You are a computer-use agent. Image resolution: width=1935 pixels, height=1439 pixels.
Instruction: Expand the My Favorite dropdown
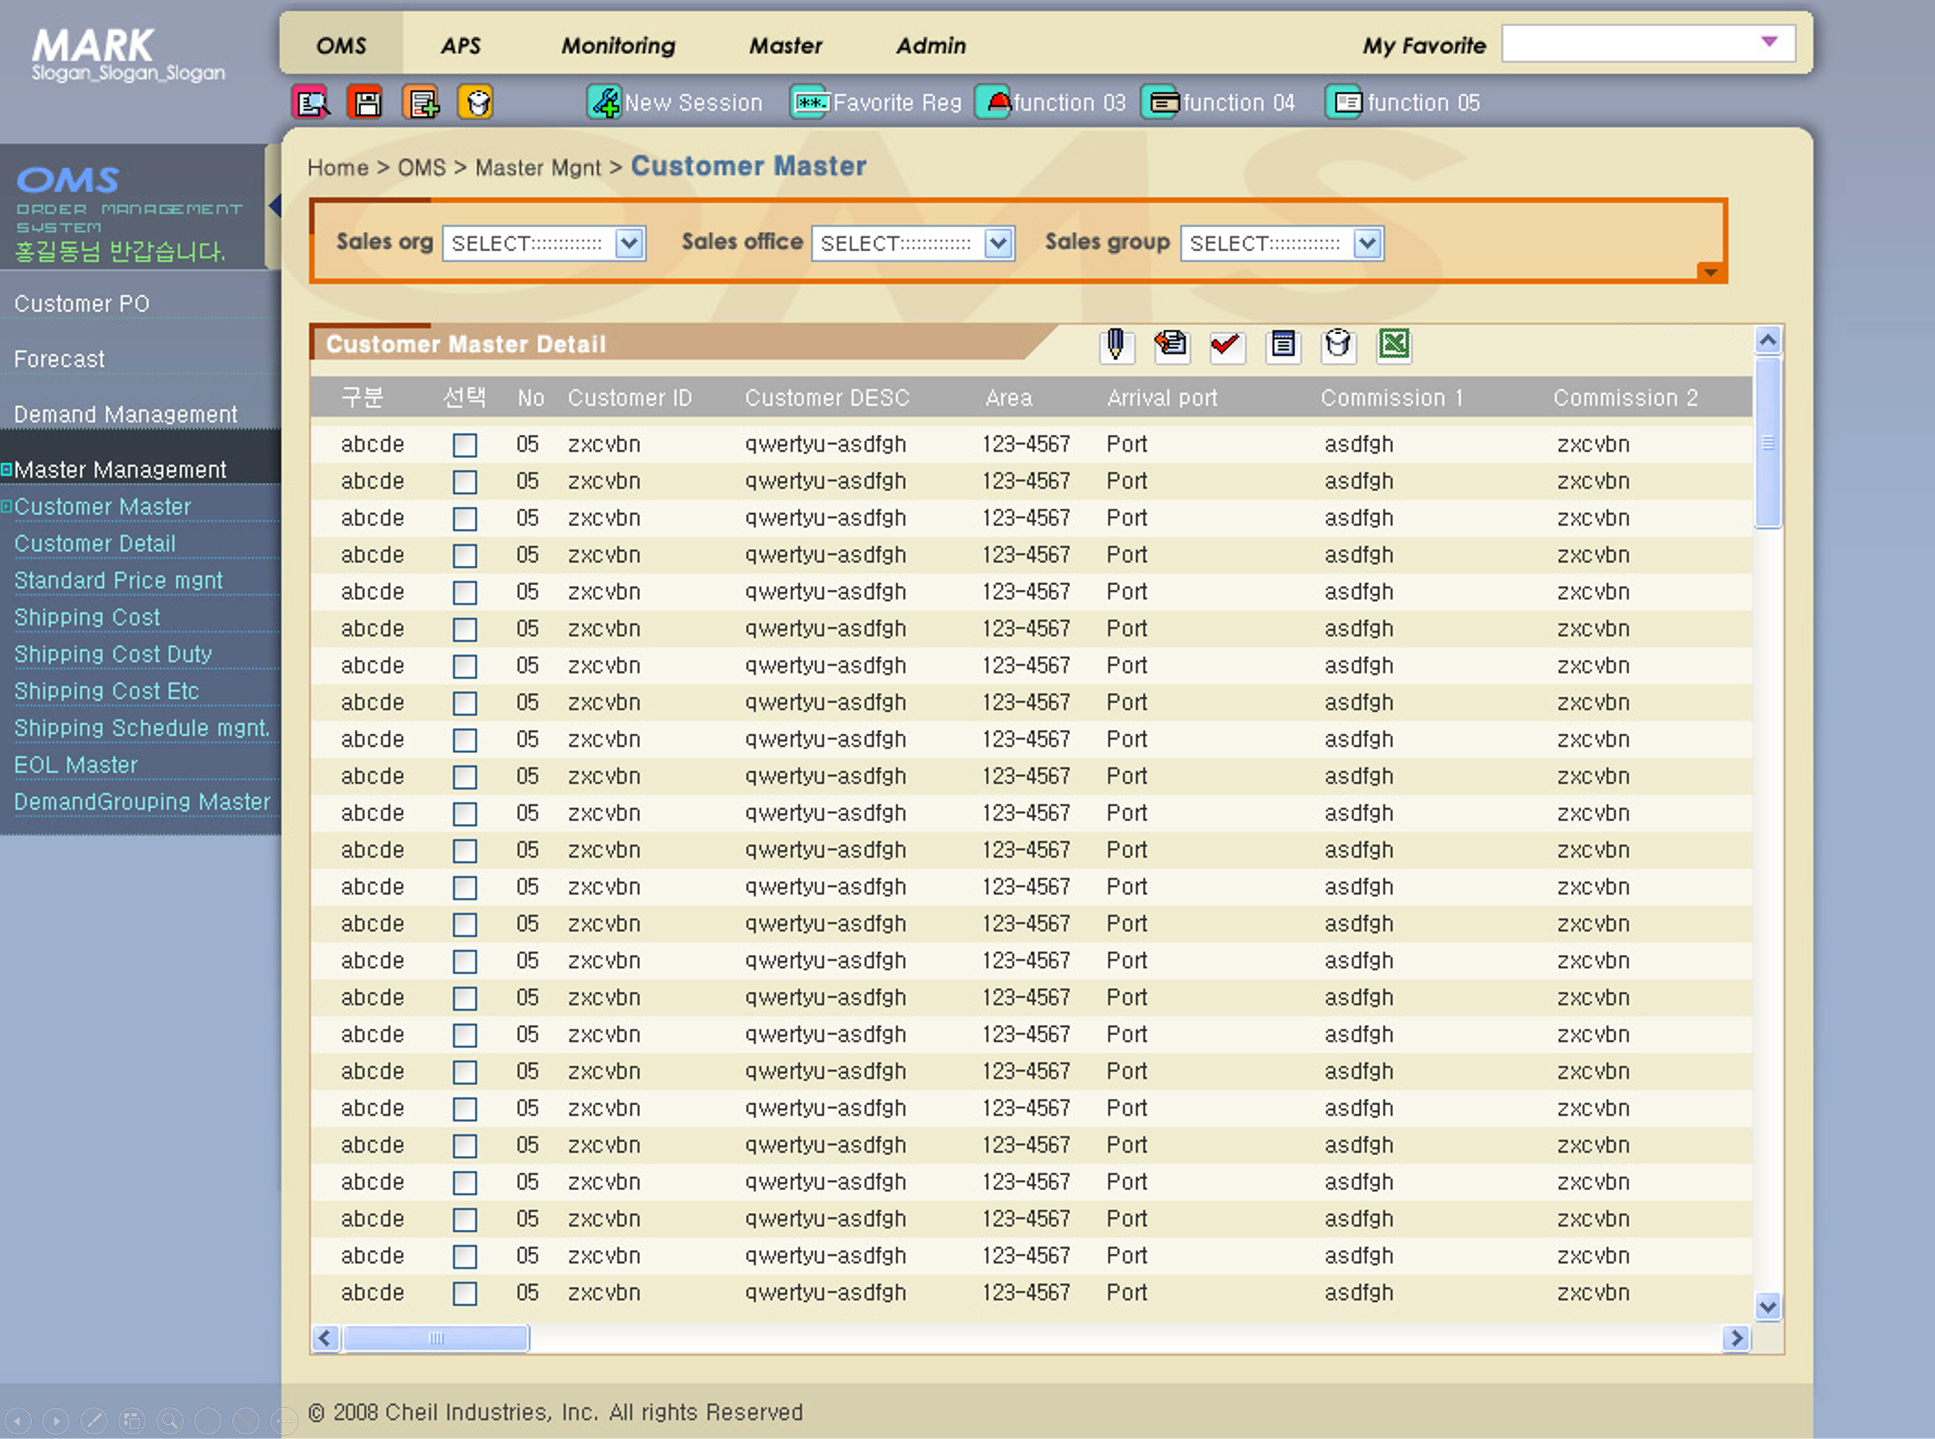[1769, 43]
